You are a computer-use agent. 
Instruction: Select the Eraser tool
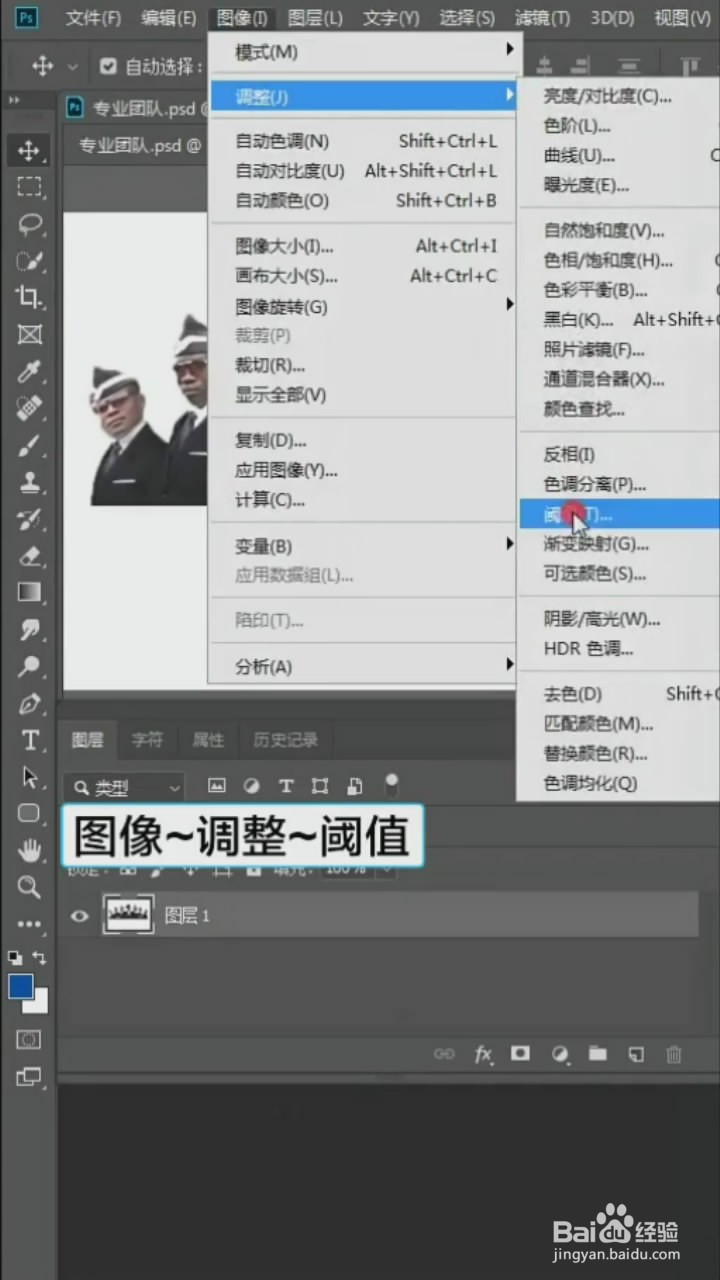[29, 556]
